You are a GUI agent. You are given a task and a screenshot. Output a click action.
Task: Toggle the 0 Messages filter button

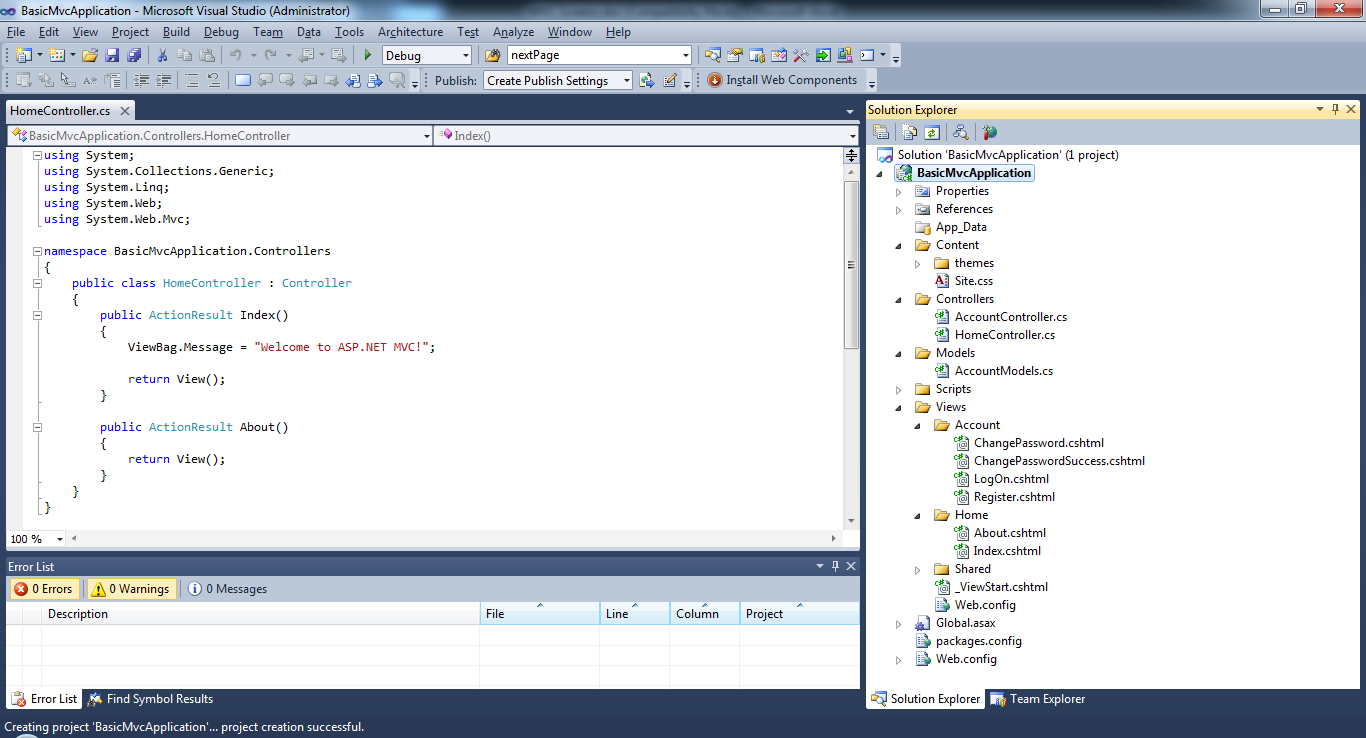pos(227,589)
